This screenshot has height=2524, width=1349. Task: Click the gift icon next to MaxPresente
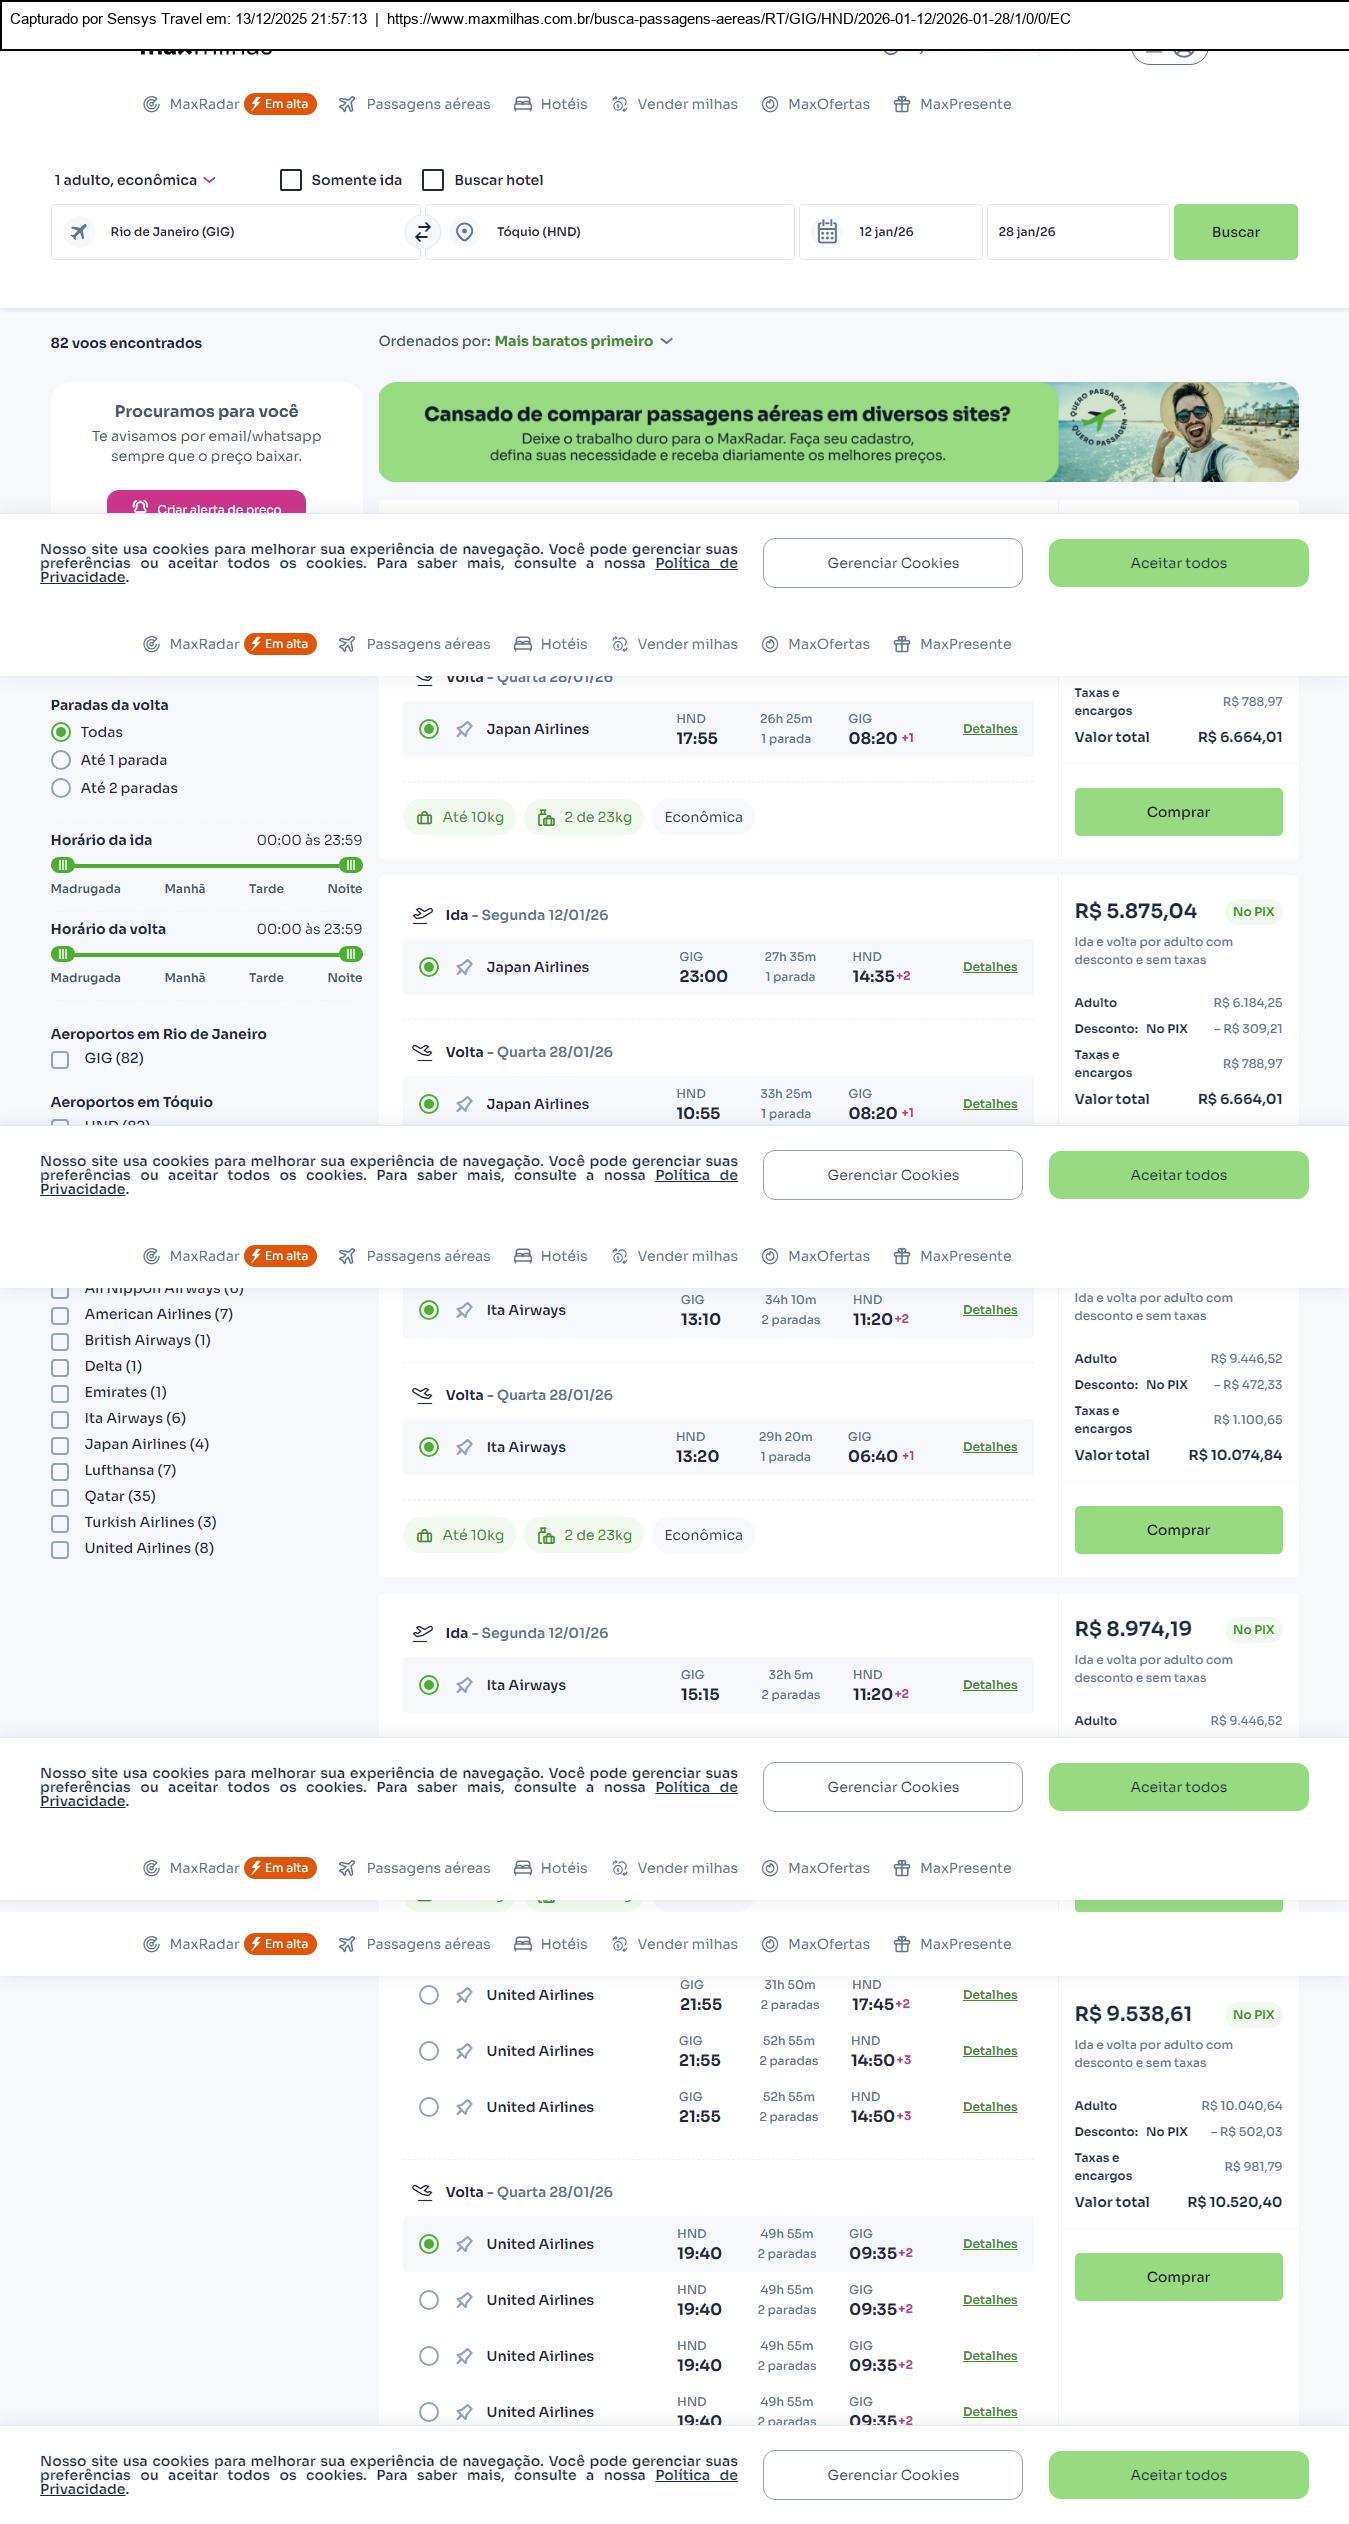tap(901, 104)
